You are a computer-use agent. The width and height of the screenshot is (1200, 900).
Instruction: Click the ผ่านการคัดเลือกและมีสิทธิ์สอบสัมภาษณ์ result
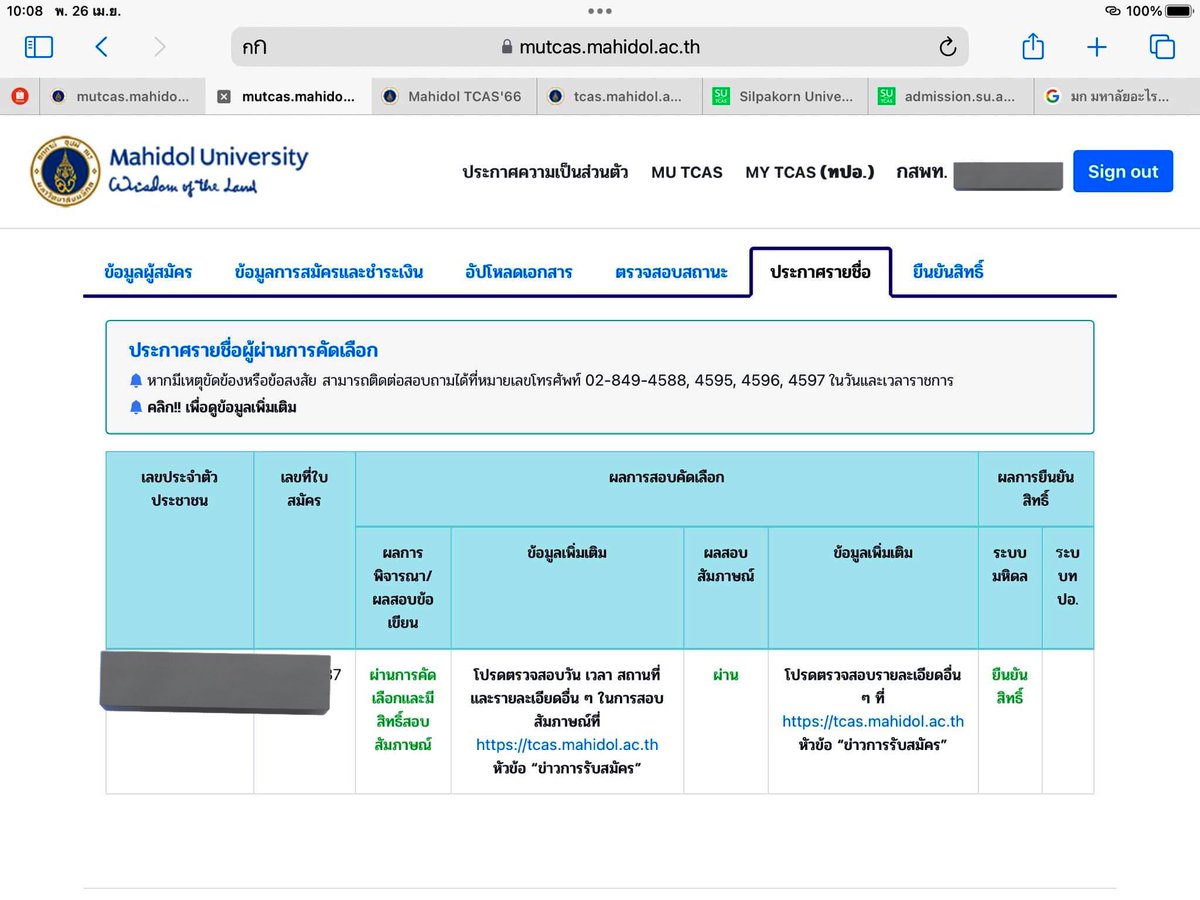coord(403,710)
